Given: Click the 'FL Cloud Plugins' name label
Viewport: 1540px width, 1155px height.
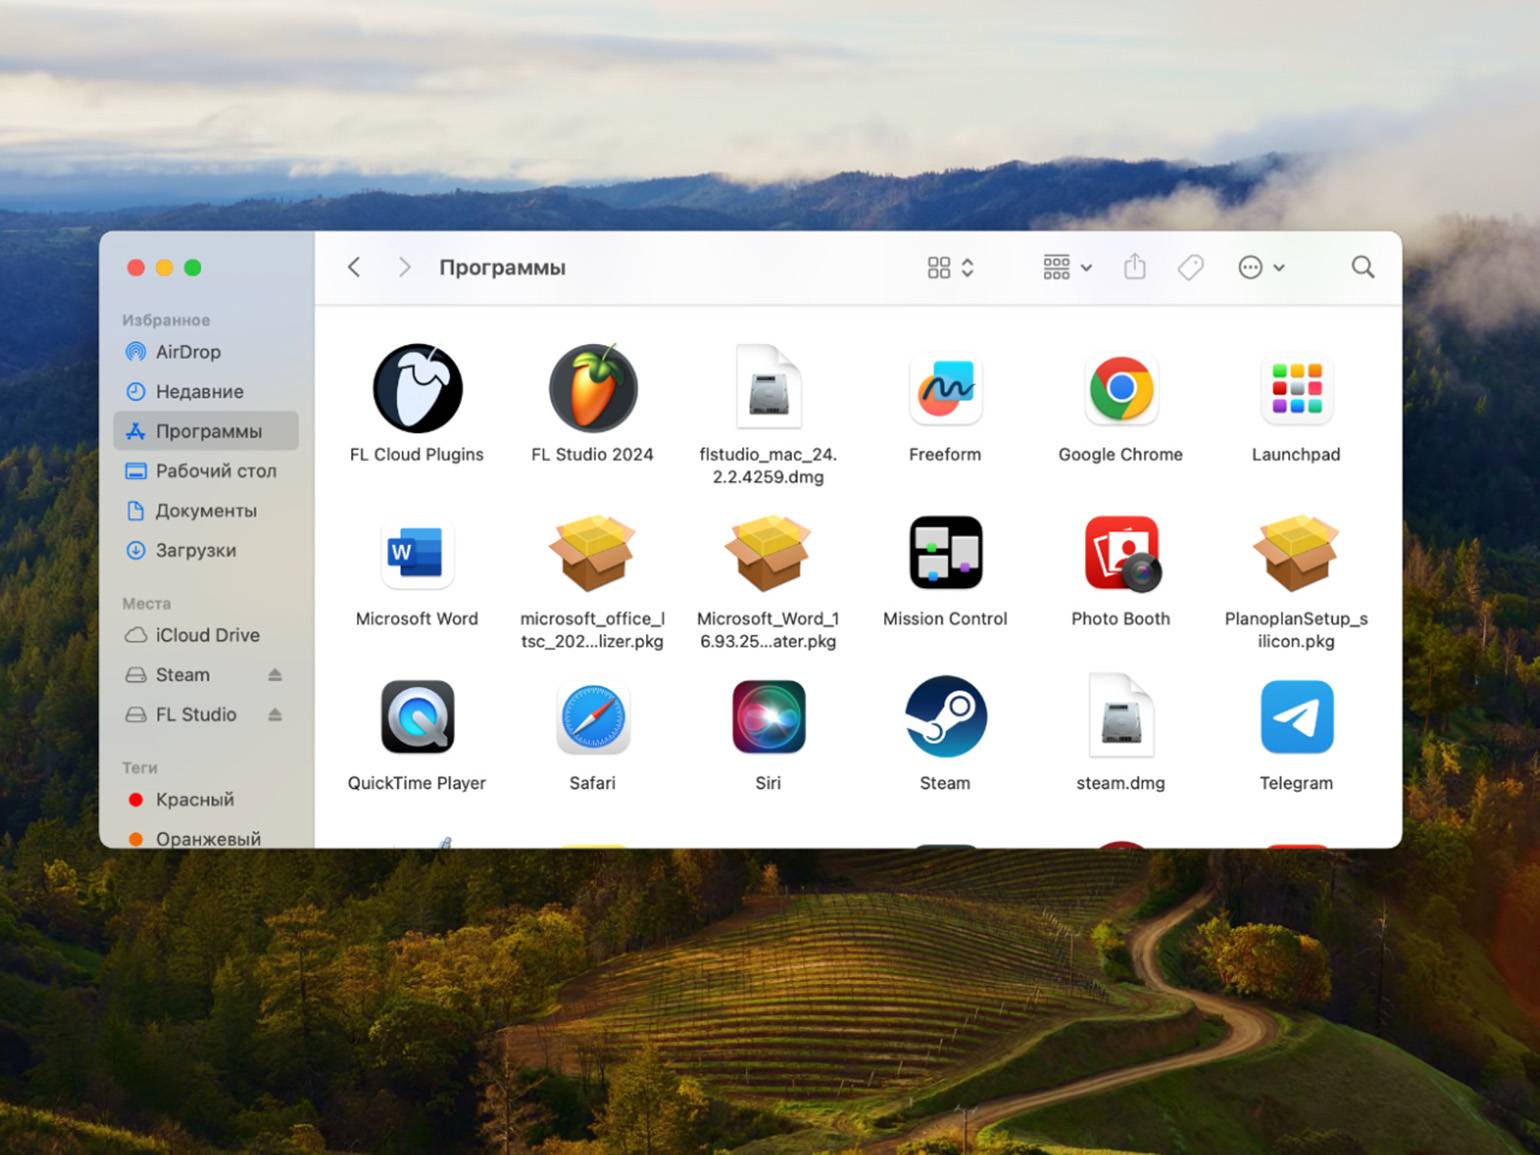Looking at the screenshot, I should pyautogui.click(x=417, y=454).
